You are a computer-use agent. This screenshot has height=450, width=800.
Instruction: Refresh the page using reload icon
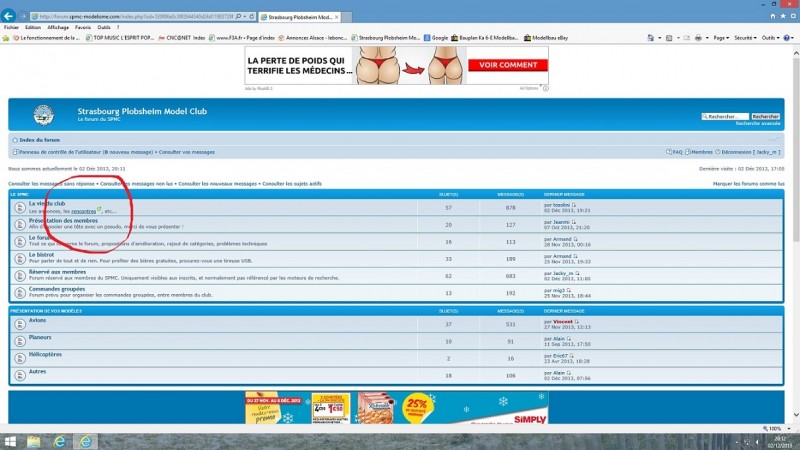click(x=252, y=16)
